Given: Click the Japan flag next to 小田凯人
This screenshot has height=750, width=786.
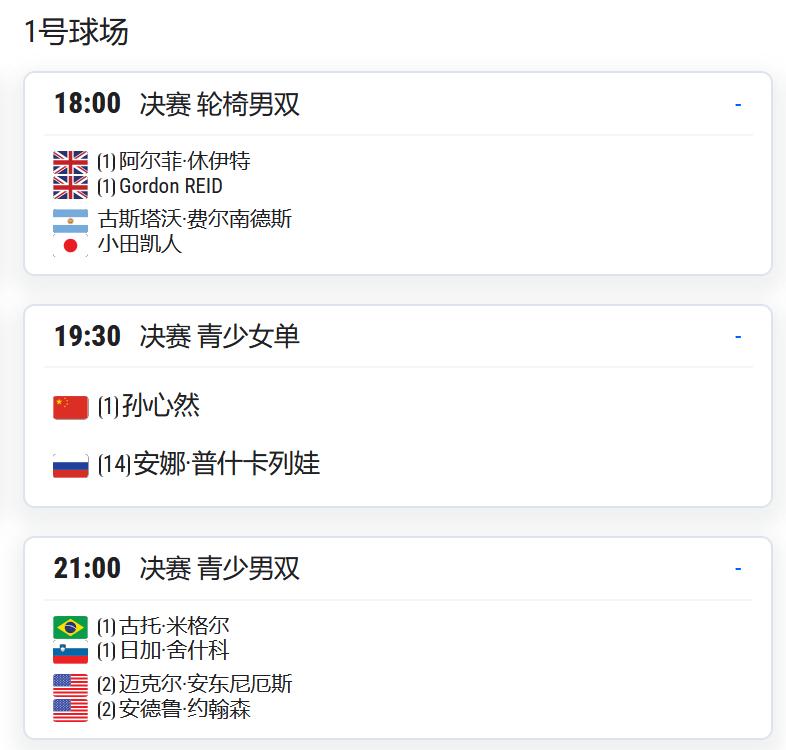Looking at the screenshot, I should (70, 246).
